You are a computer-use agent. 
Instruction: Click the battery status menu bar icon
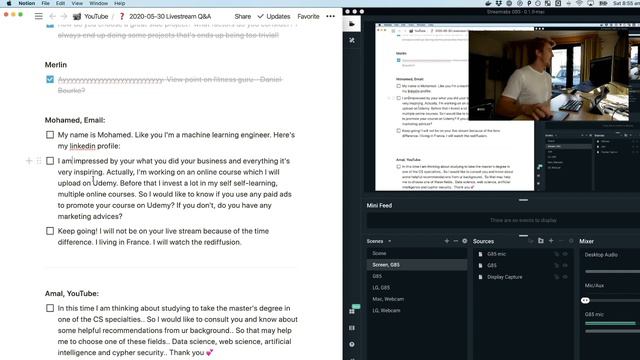point(602,3)
